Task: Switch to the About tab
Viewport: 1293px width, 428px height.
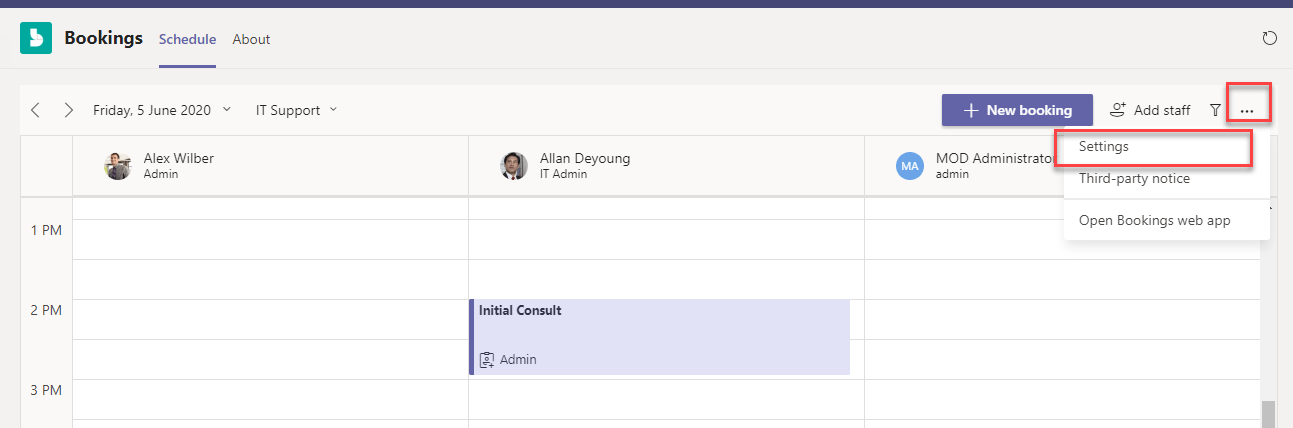Action: coord(251,39)
